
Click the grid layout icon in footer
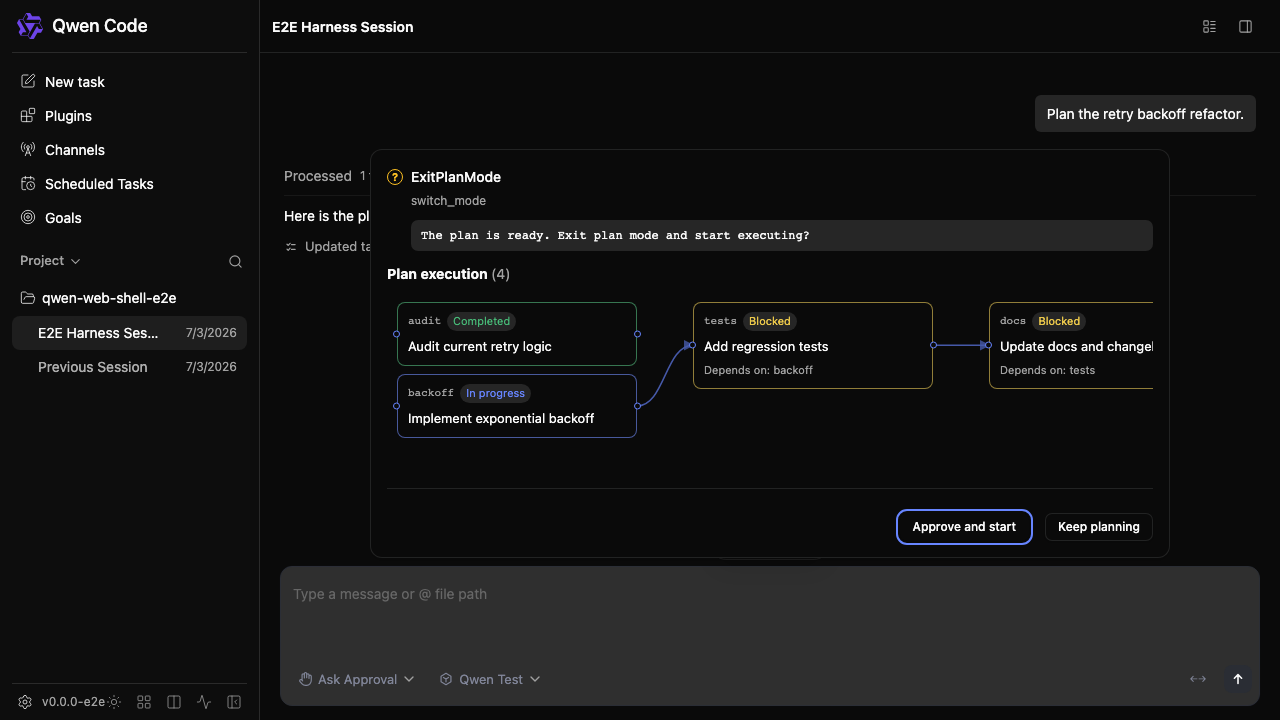pos(144,702)
